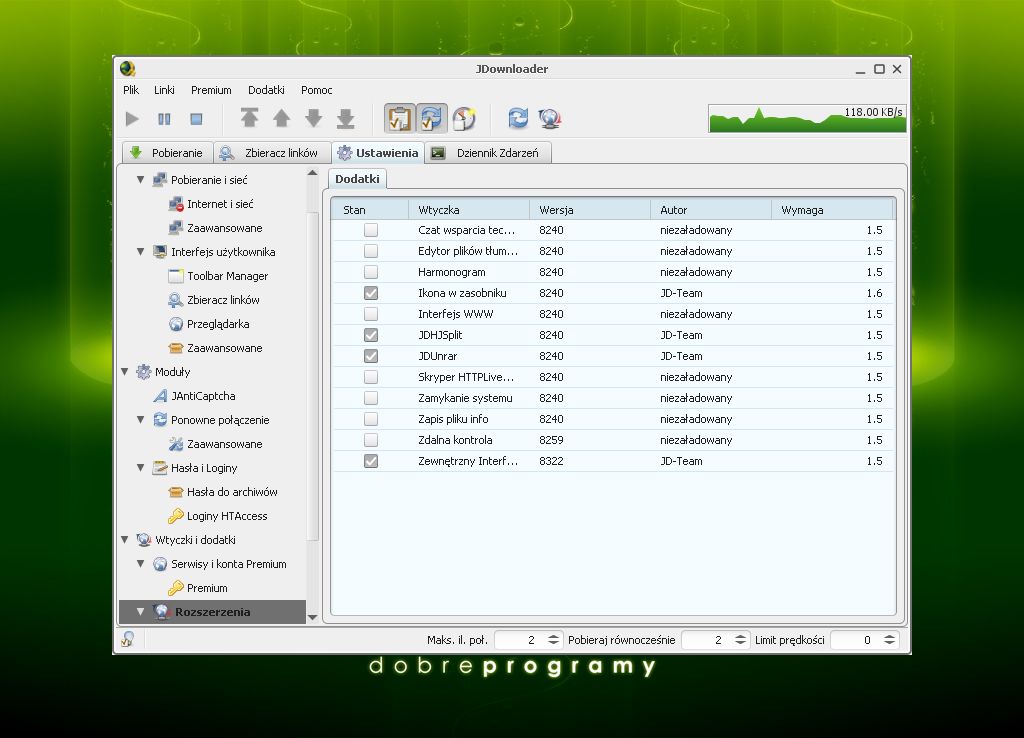This screenshot has width=1024, height=738.
Task: Click JDownloader logo icon in title bar
Action: coord(127,69)
